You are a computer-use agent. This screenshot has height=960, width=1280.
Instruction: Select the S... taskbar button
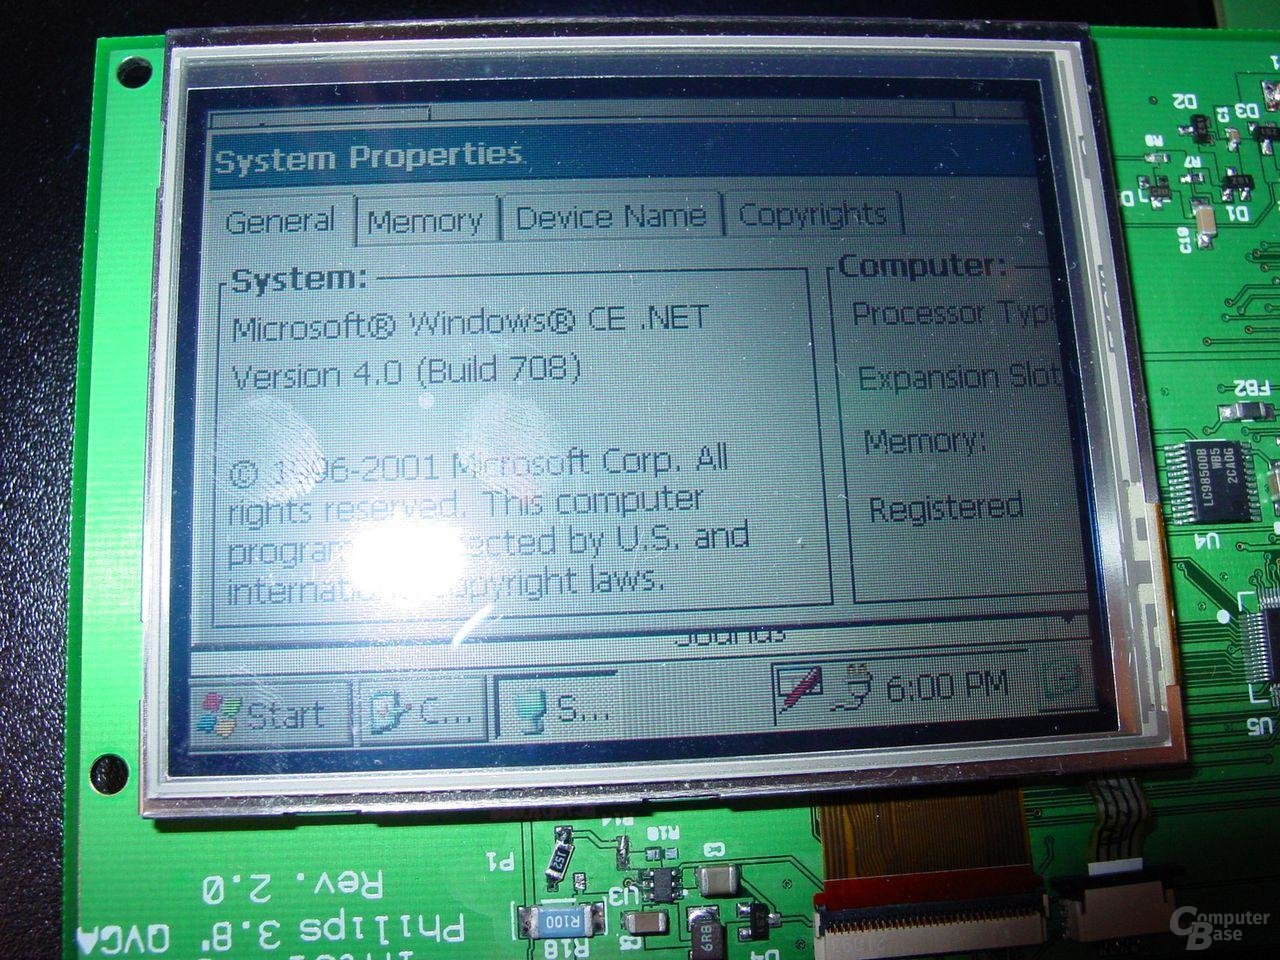tap(560, 708)
